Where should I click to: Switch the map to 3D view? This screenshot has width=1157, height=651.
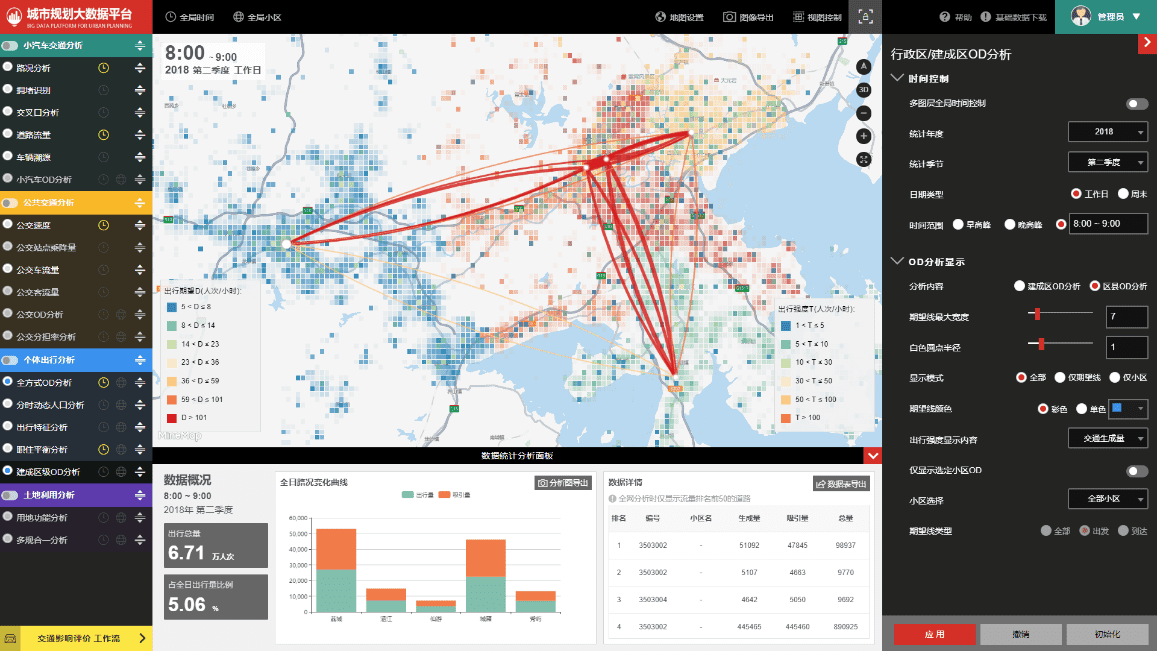[x=864, y=90]
